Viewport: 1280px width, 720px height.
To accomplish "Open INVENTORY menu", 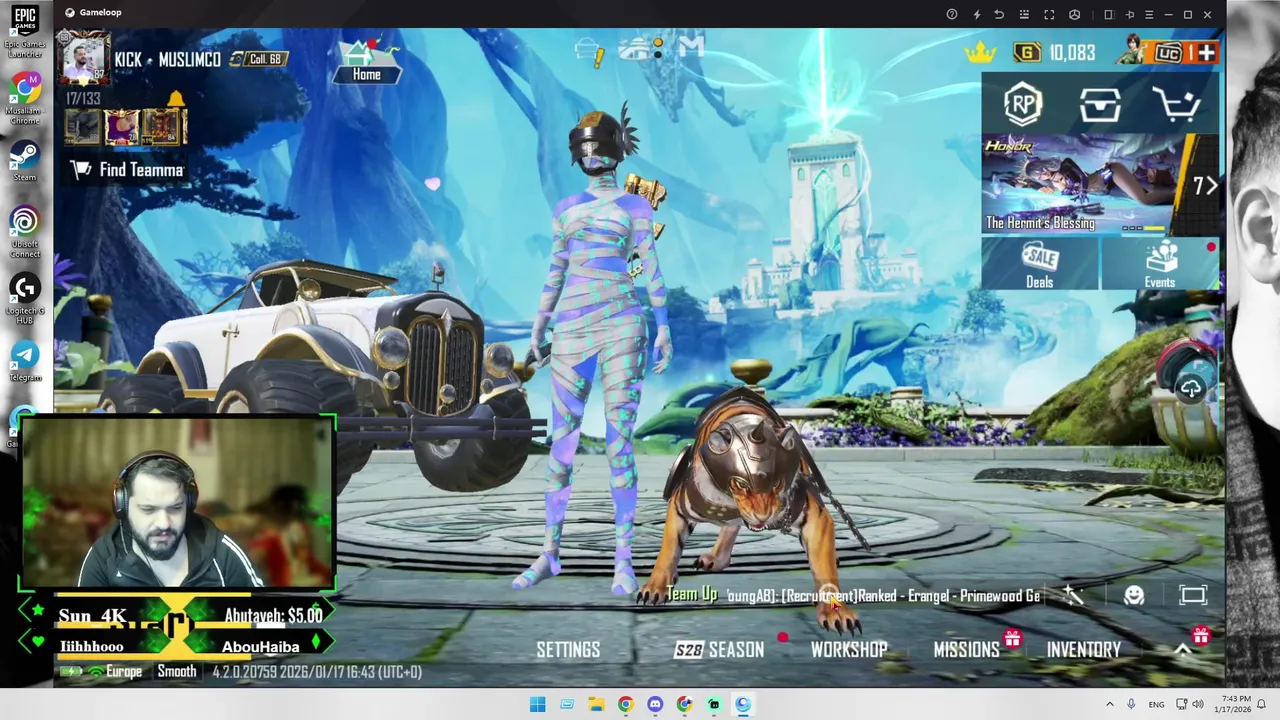I will 1083,650.
